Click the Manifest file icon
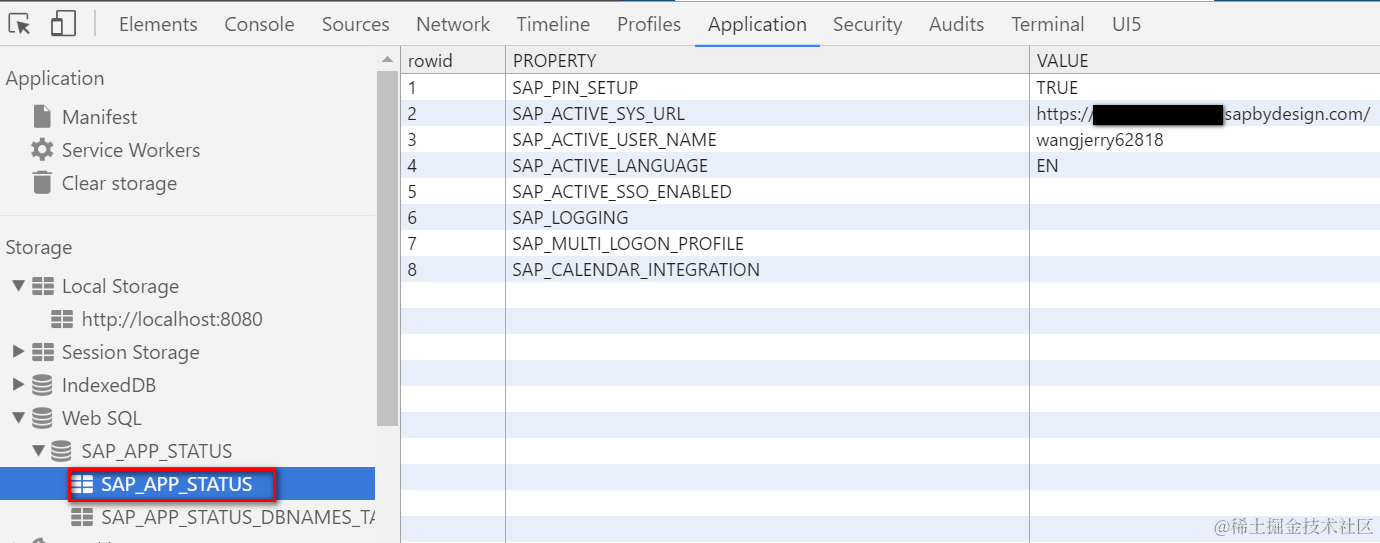The height and width of the screenshot is (543, 1380). (42, 117)
